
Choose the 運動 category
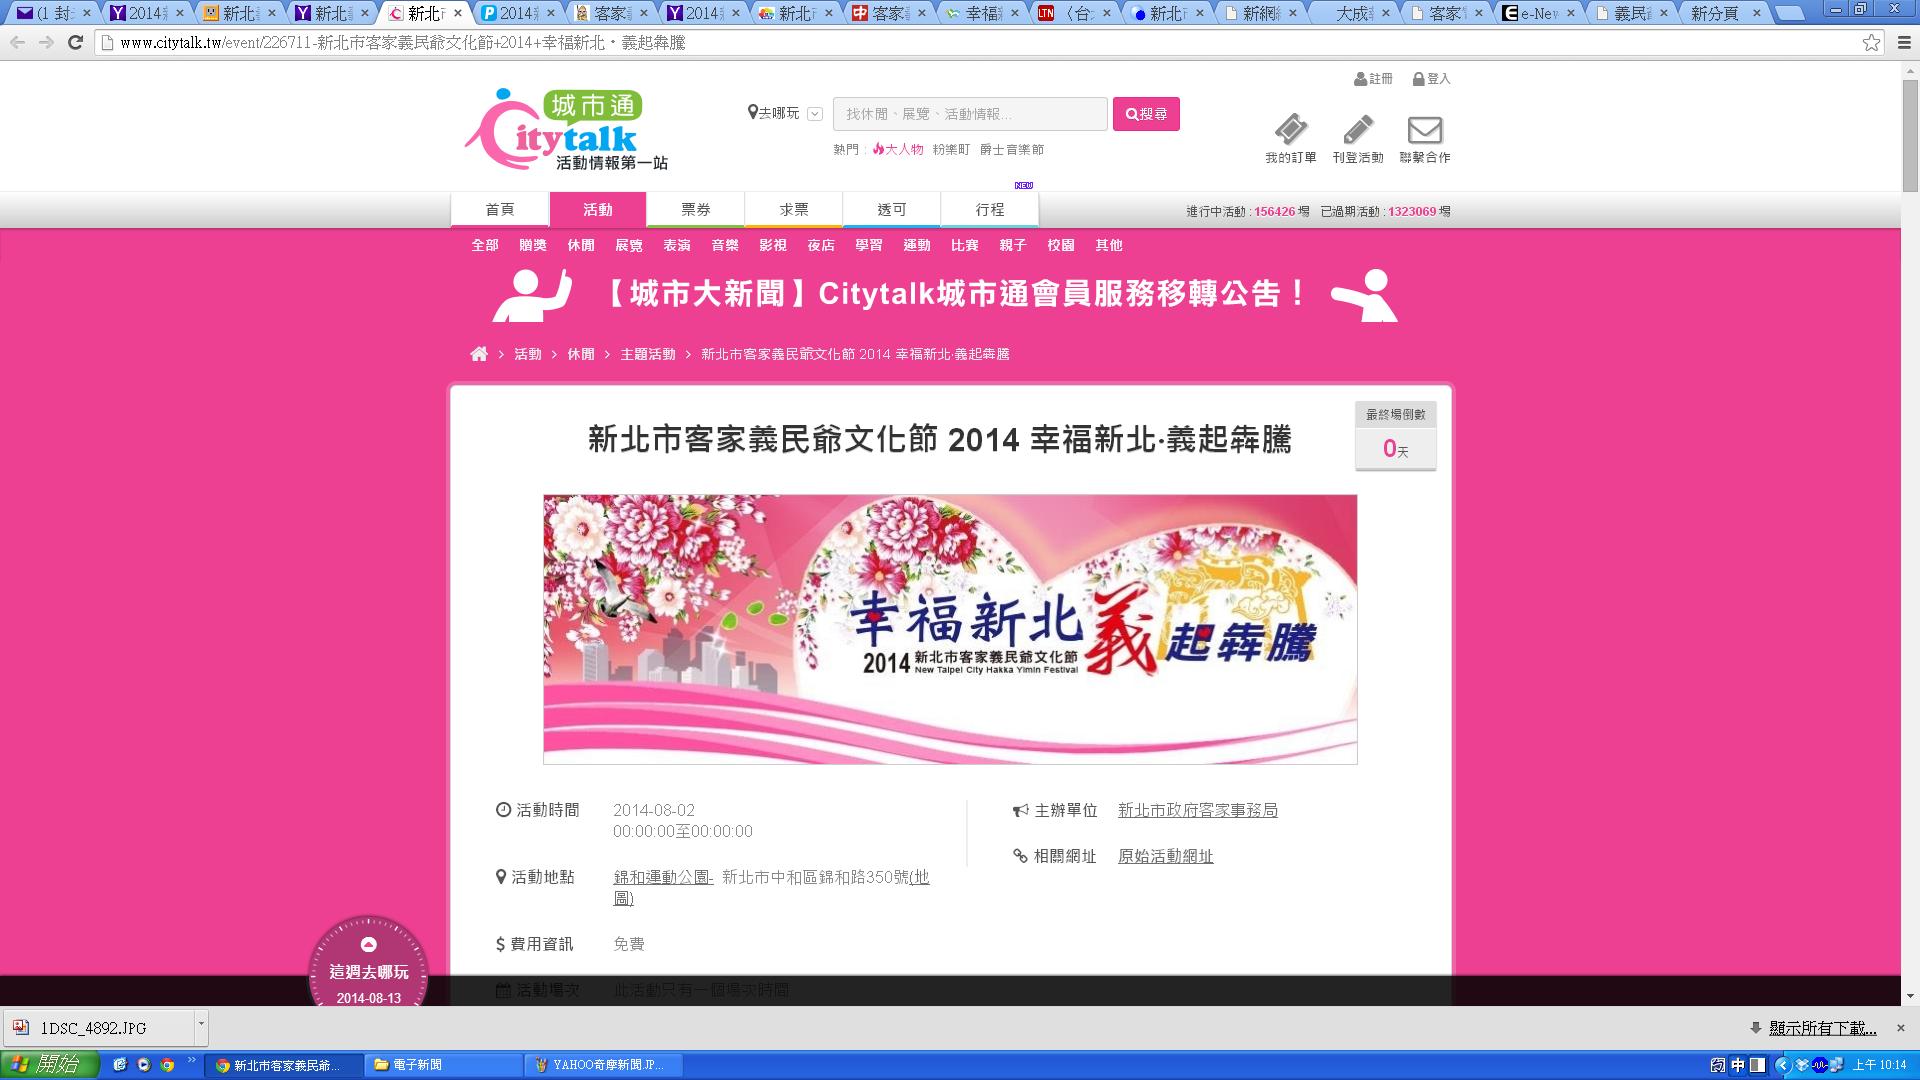[x=917, y=245]
